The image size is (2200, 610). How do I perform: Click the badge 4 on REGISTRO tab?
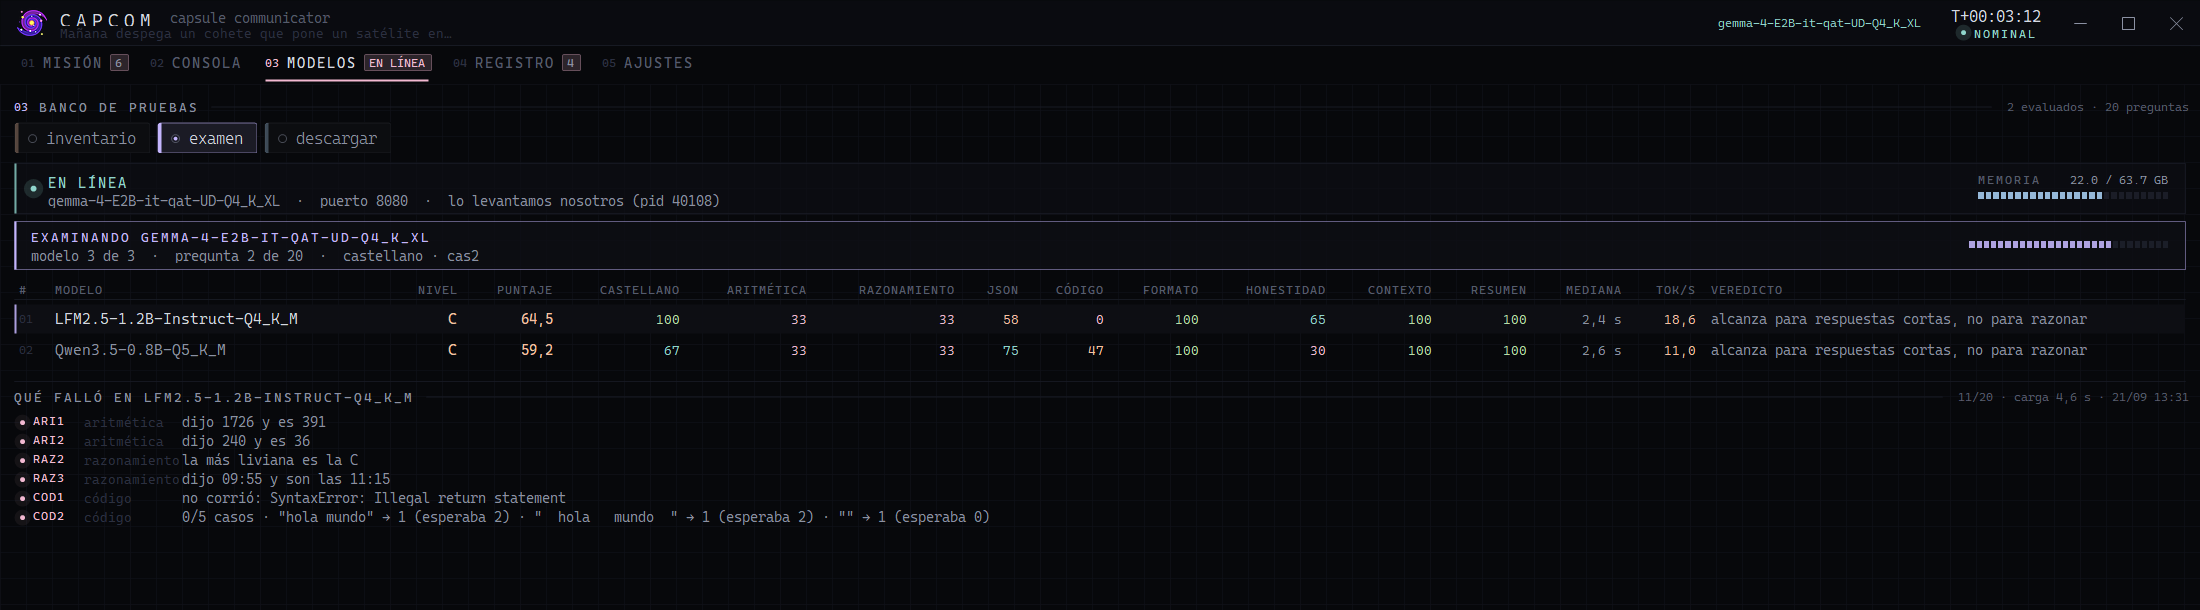[x=571, y=63]
